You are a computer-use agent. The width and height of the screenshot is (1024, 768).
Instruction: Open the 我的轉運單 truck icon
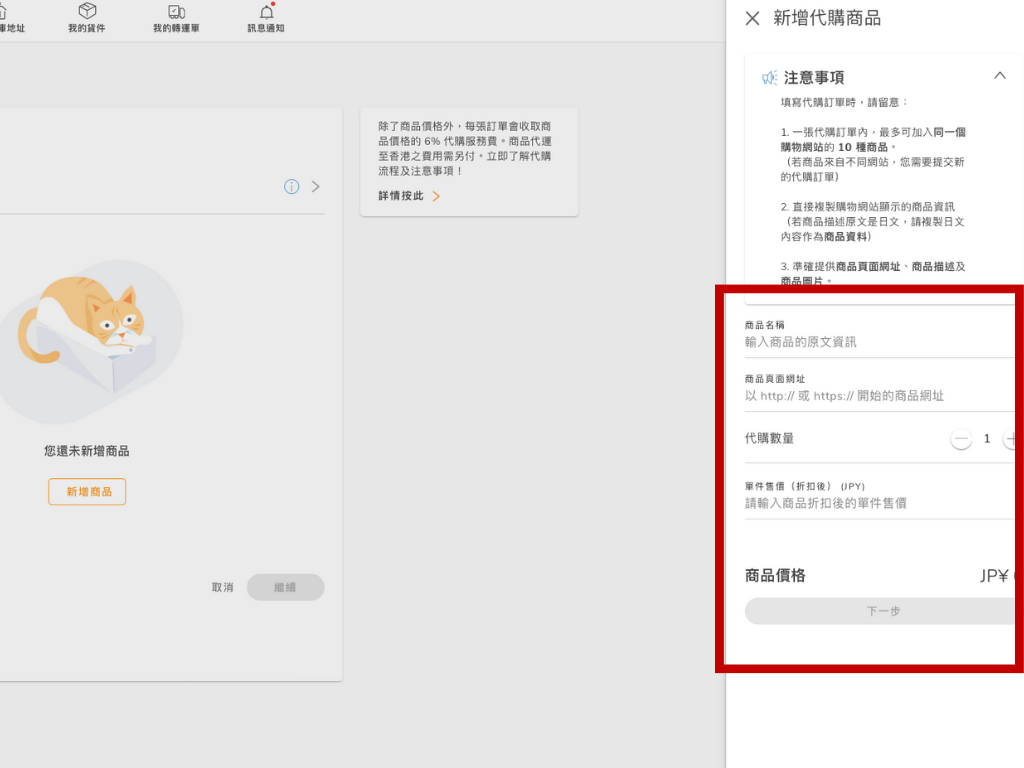click(x=176, y=12)
